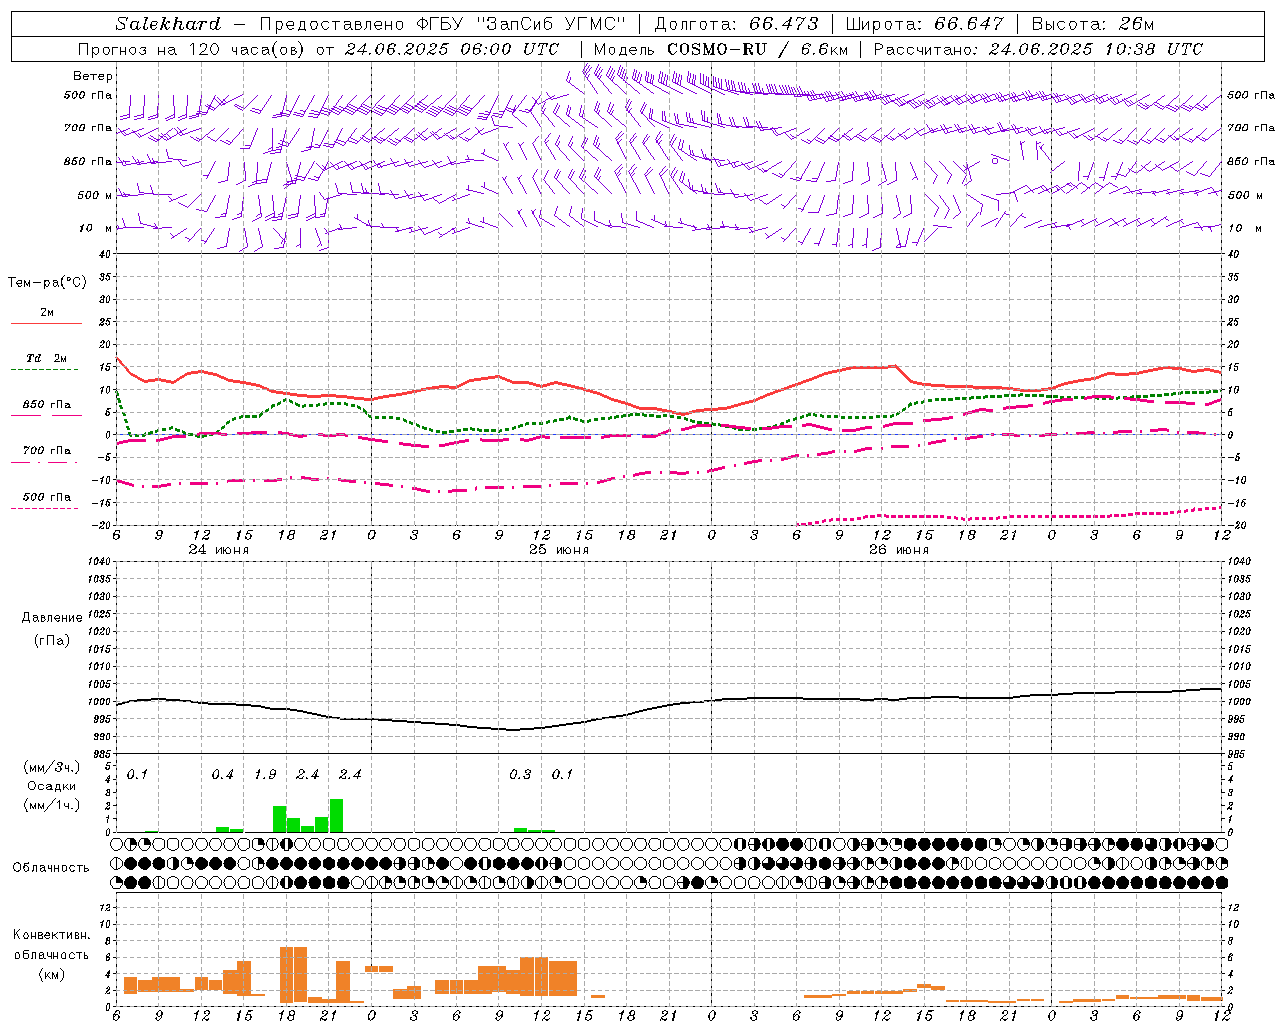Click the 0.3 precipitation total value

coord(520,775)
